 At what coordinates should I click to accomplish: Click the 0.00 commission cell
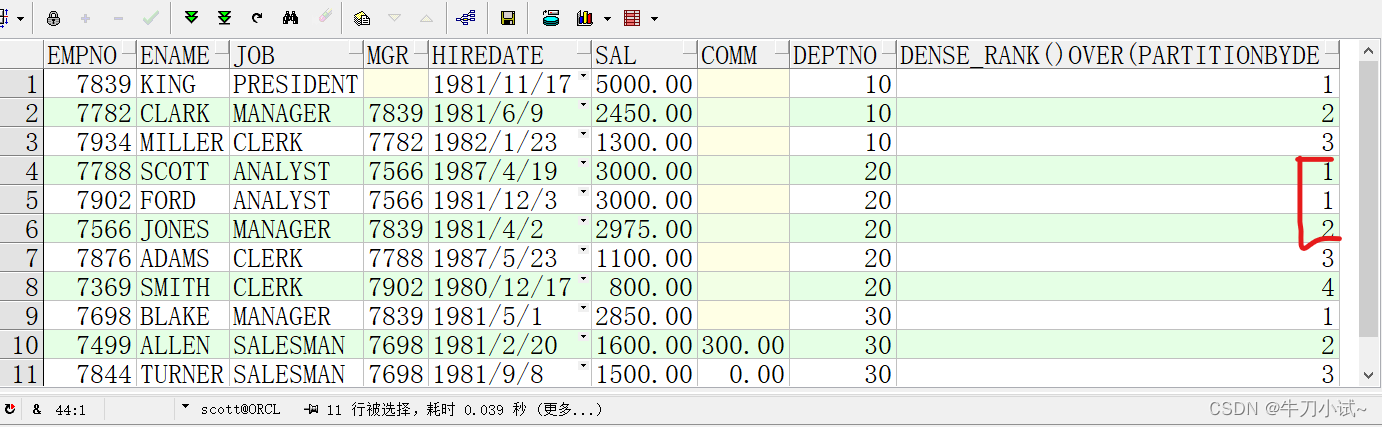[743, 374]
